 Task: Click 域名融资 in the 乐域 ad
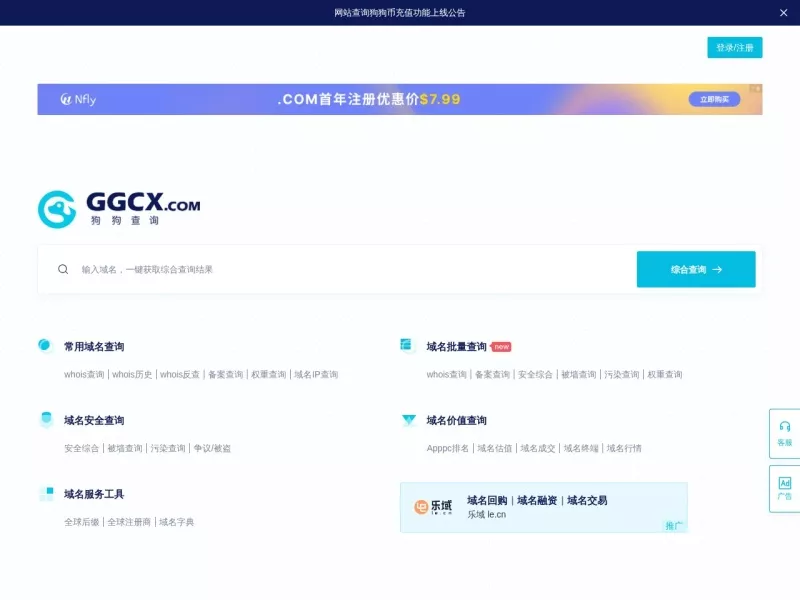coord(537,501)
